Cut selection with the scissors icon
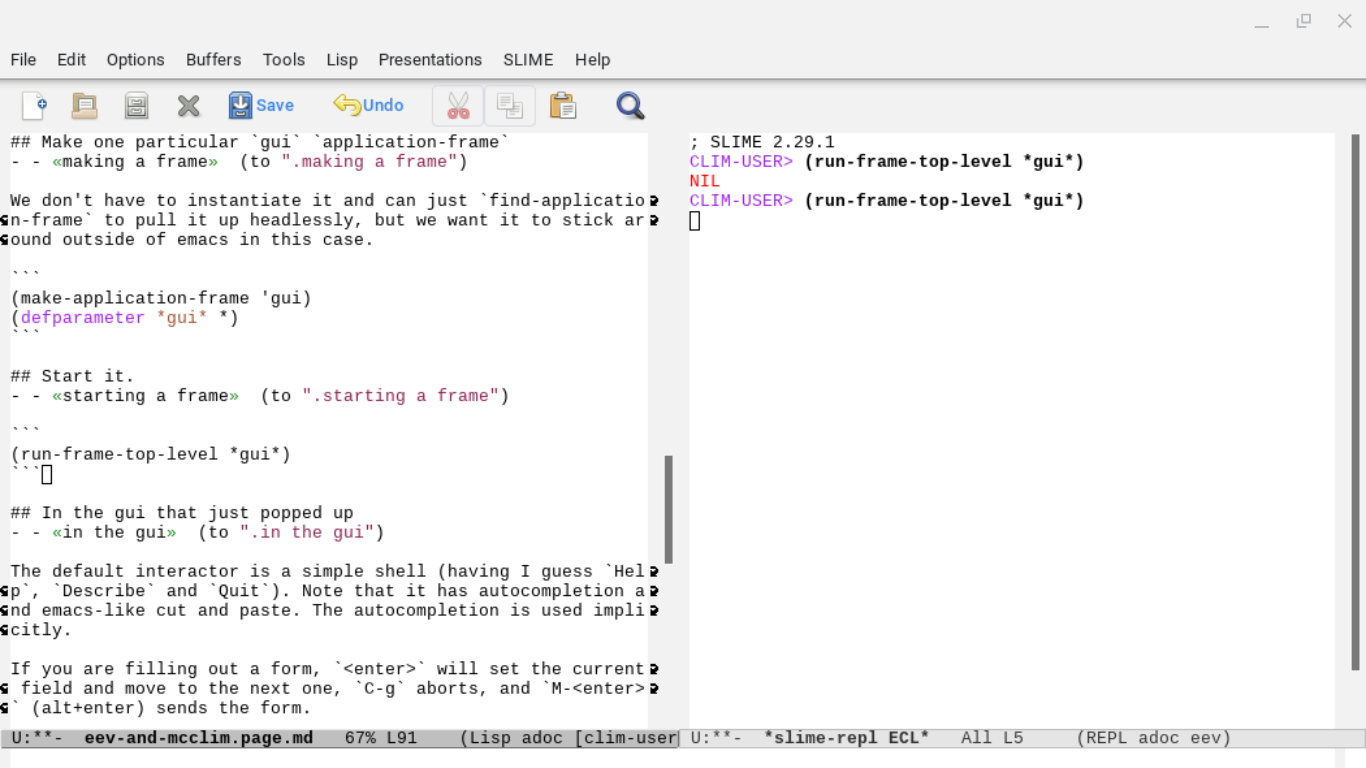This screenshot has height=768, width=1366. pos(458,105)
